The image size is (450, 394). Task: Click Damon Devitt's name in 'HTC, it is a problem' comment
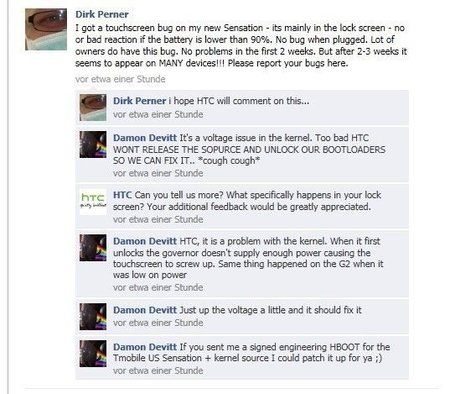click(x=145, y=241)
